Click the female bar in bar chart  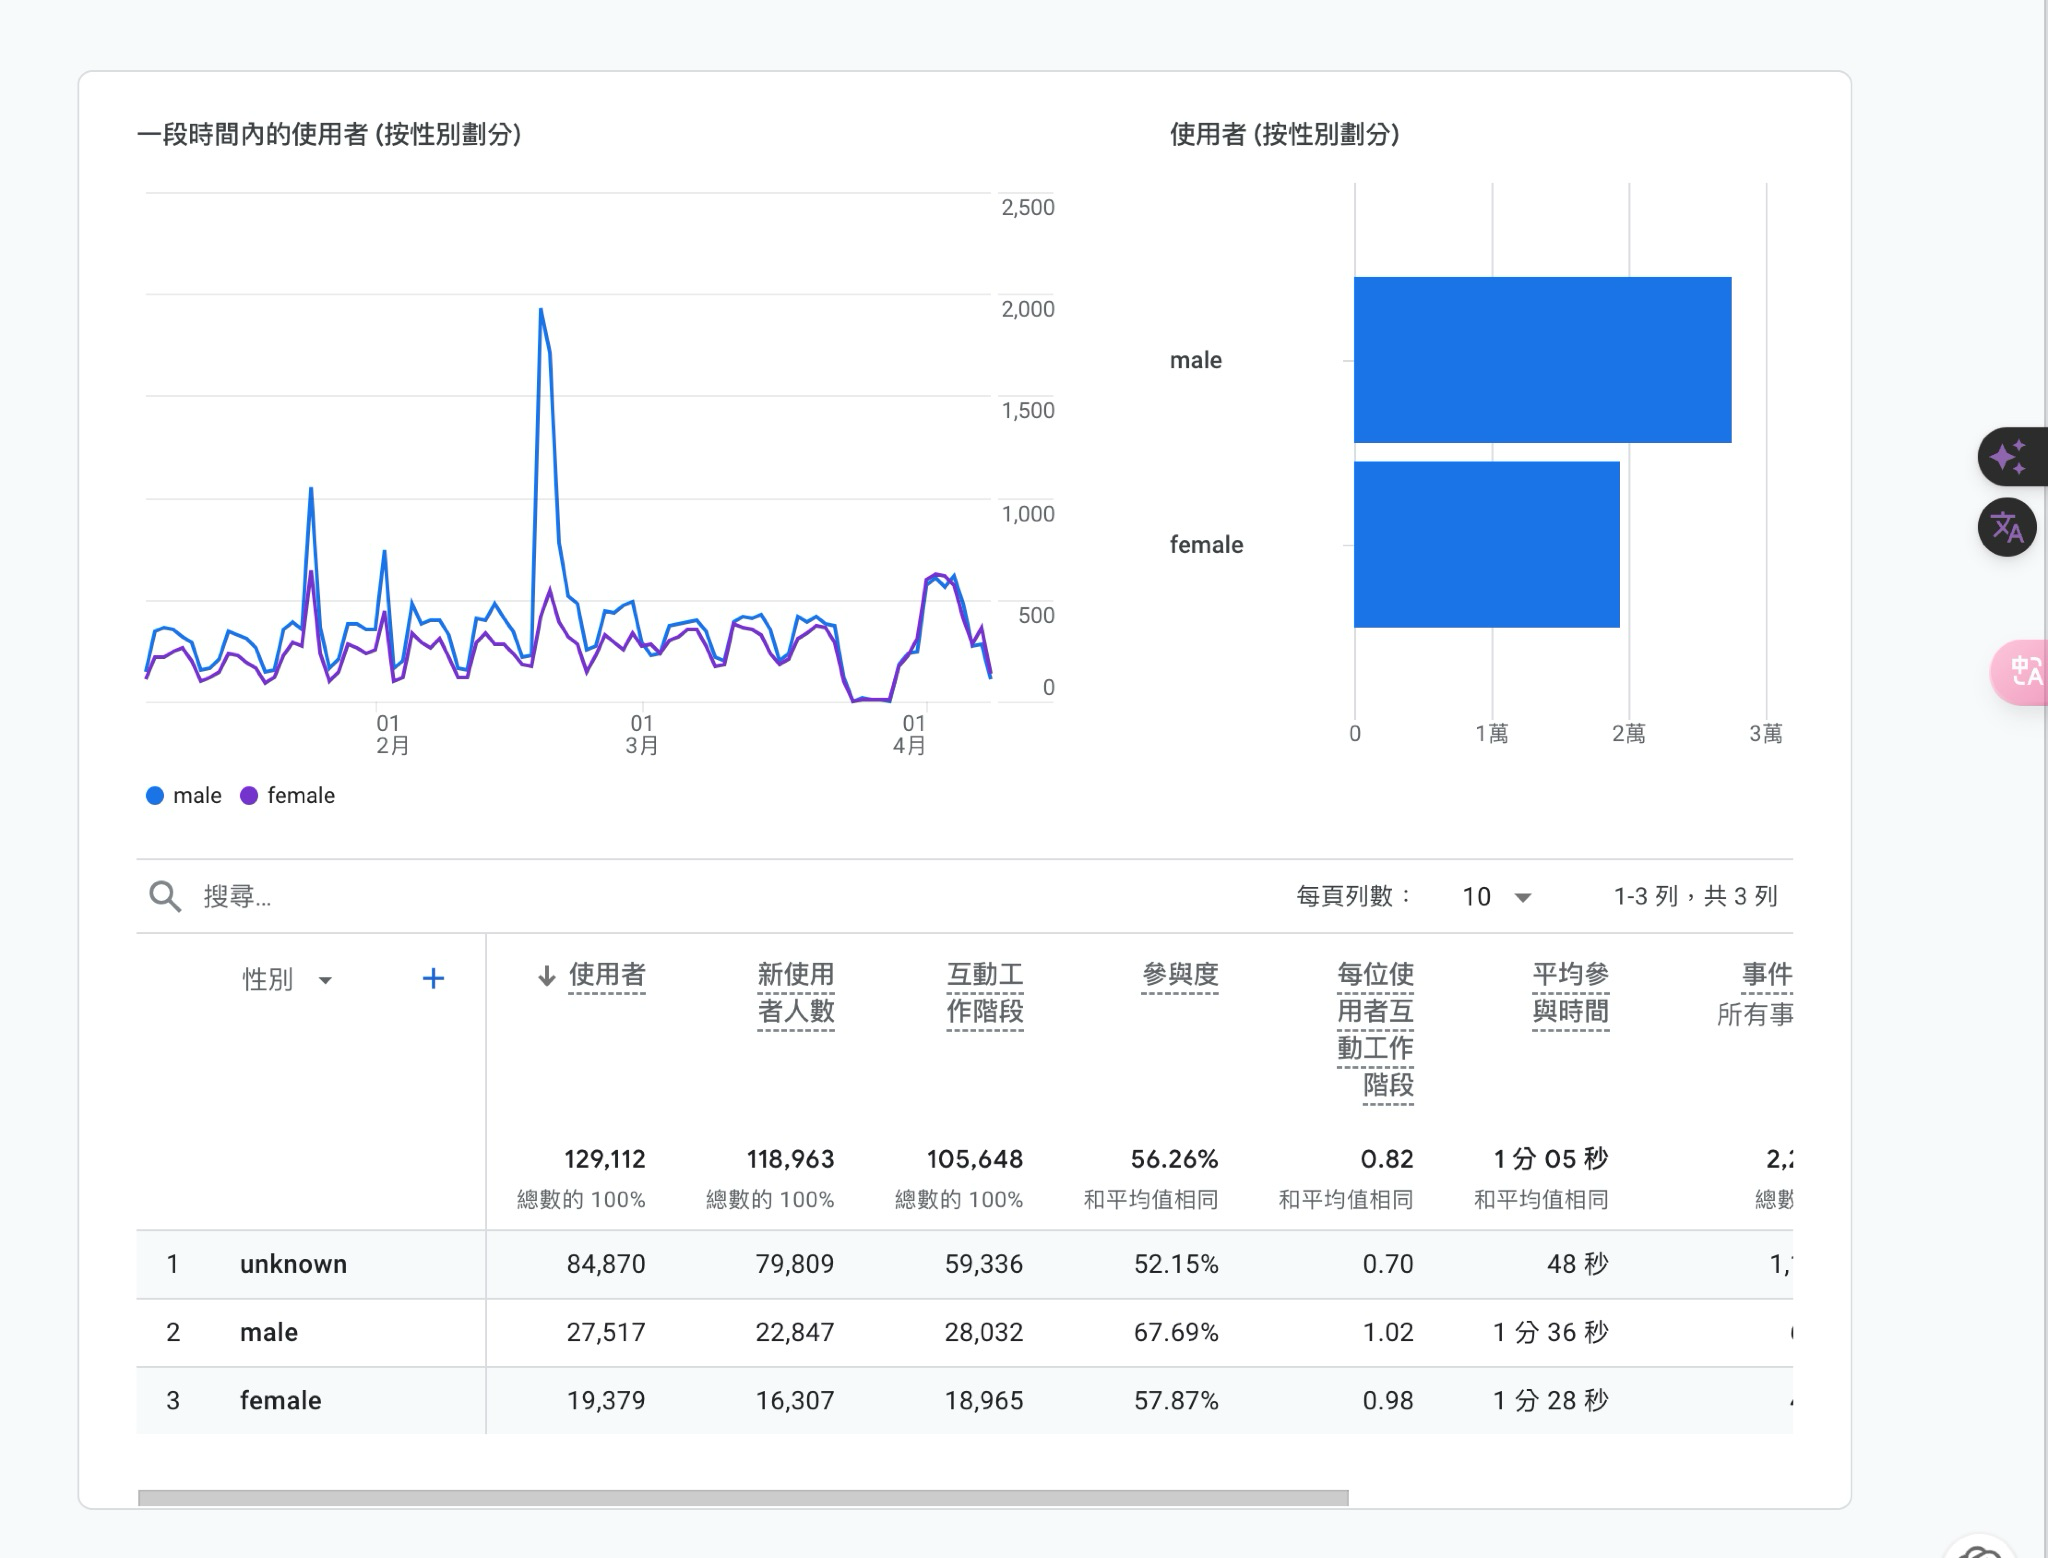click(x=1486, y=545)
